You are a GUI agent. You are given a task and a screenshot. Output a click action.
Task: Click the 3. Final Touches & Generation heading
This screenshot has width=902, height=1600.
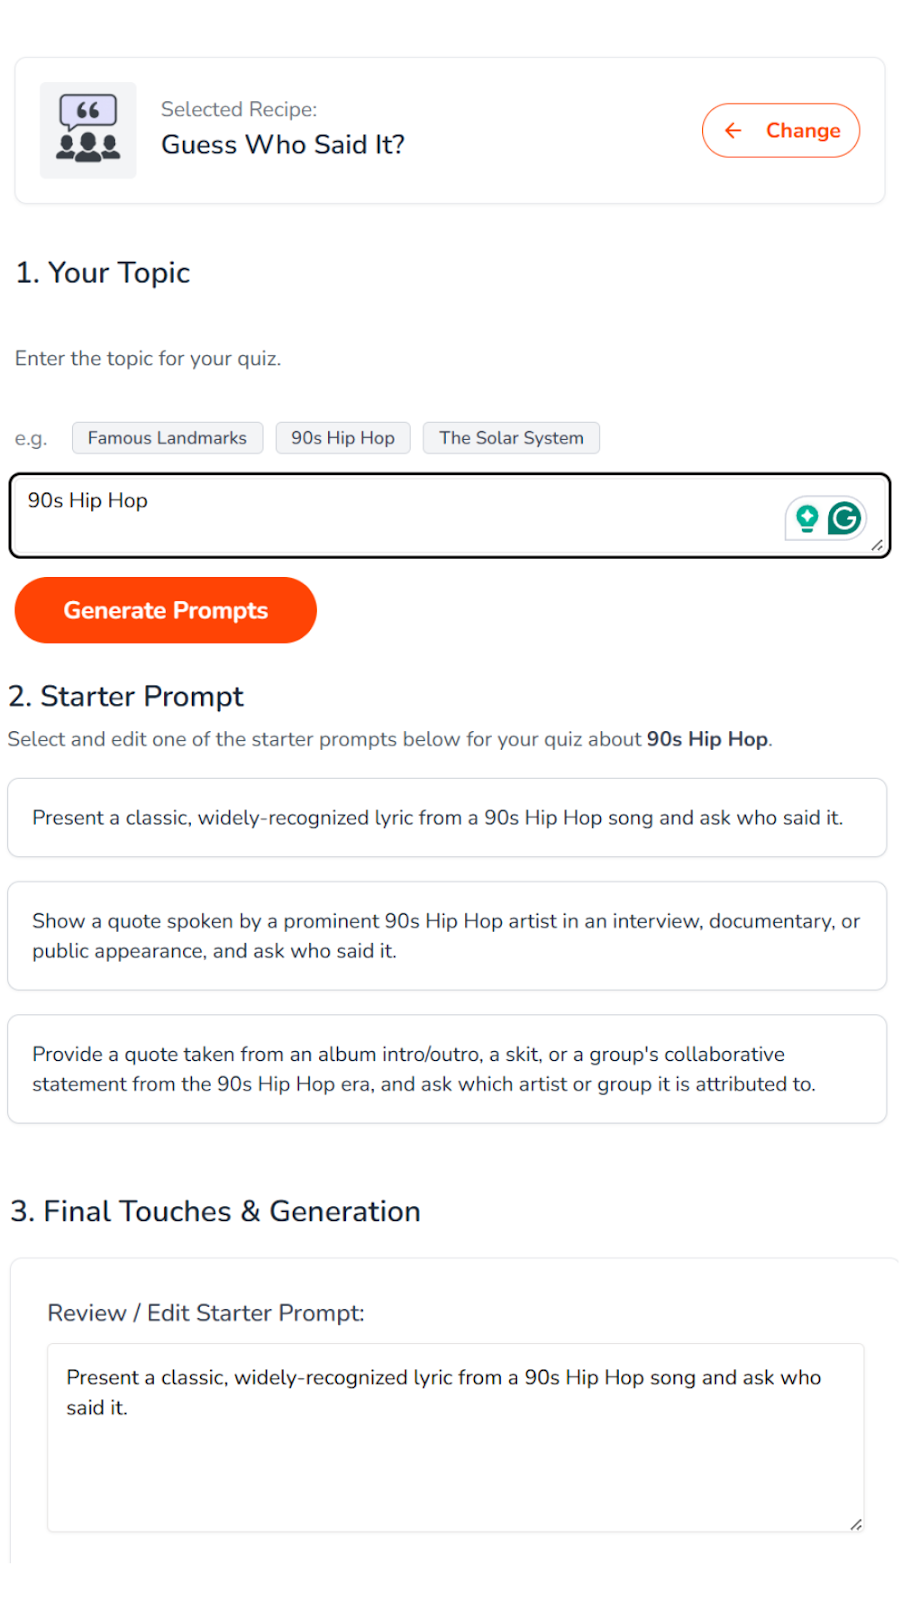click(216, 1211)
